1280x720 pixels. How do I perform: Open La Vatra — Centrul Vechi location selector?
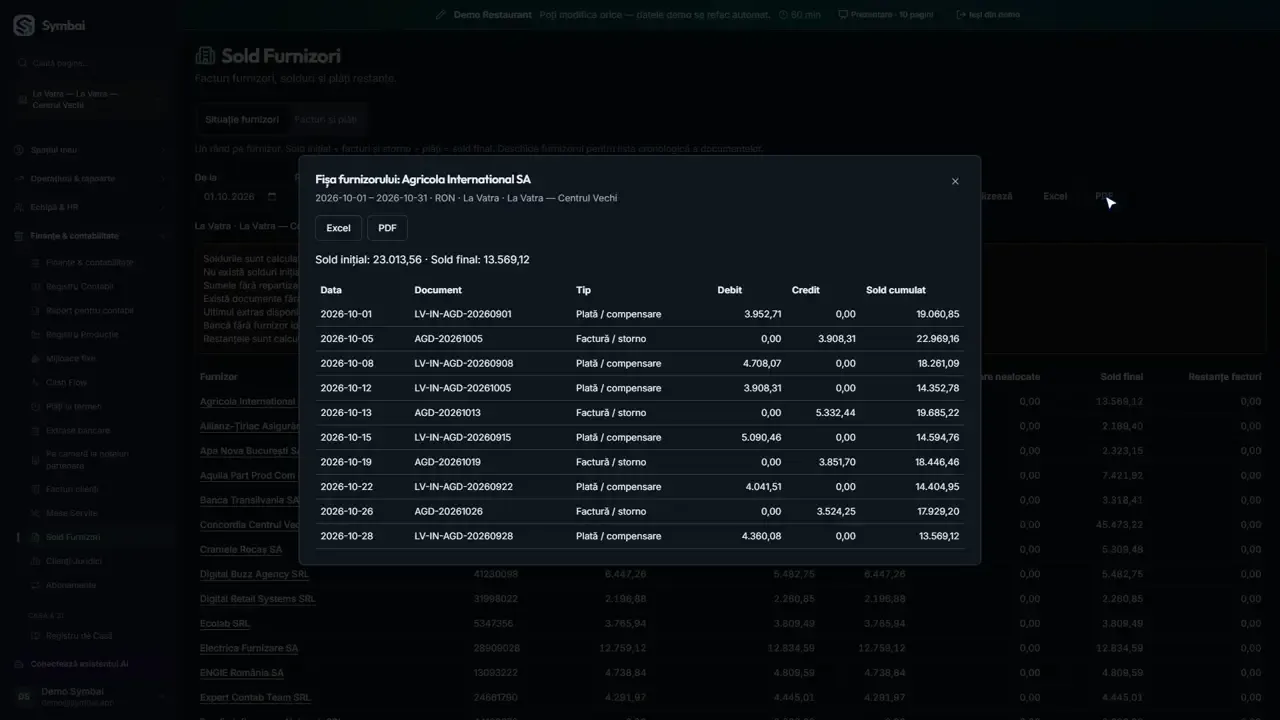88,99
